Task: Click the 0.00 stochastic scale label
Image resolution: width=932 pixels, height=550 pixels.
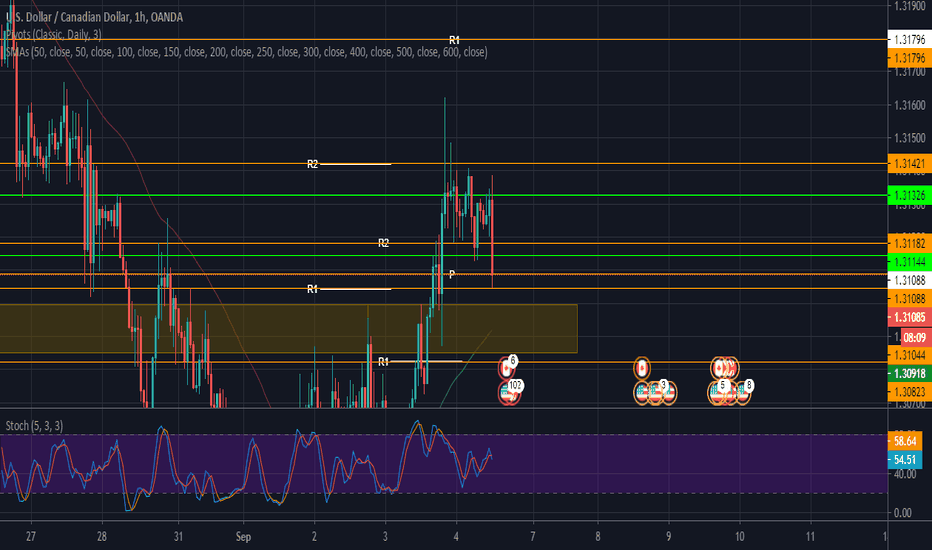Action: coord(902,513)
